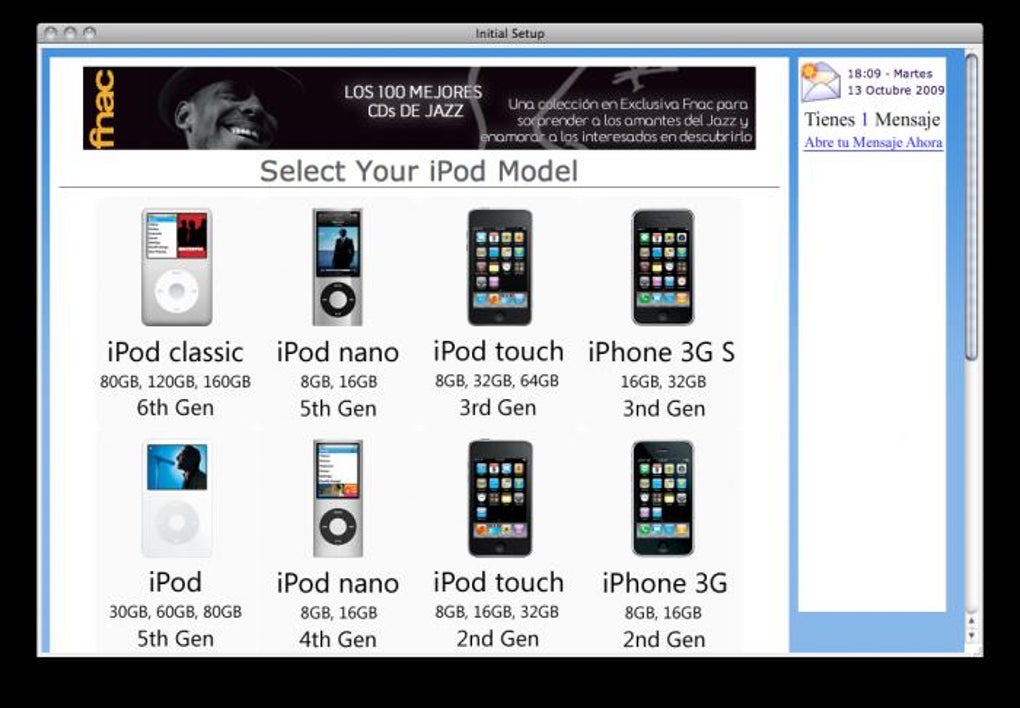Select the iPod classic 6th Gen image
Image resolution: width=1020 pixels, height=708 pixels.
coord(176,267)
